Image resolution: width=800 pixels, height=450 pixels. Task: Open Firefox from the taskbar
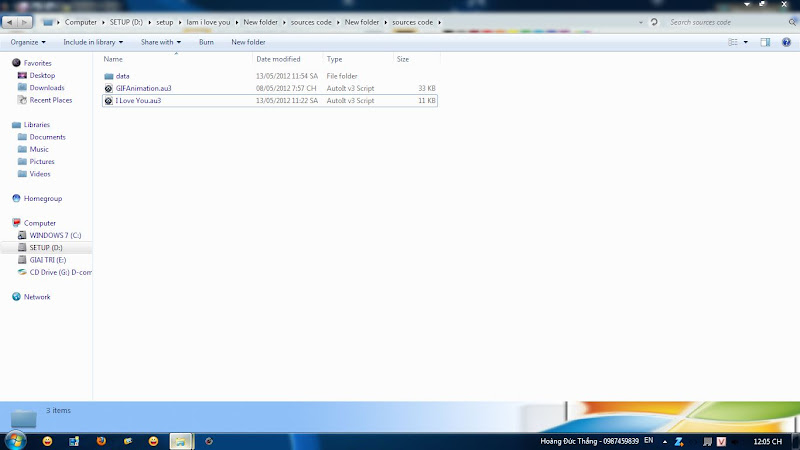click(100, 440)
